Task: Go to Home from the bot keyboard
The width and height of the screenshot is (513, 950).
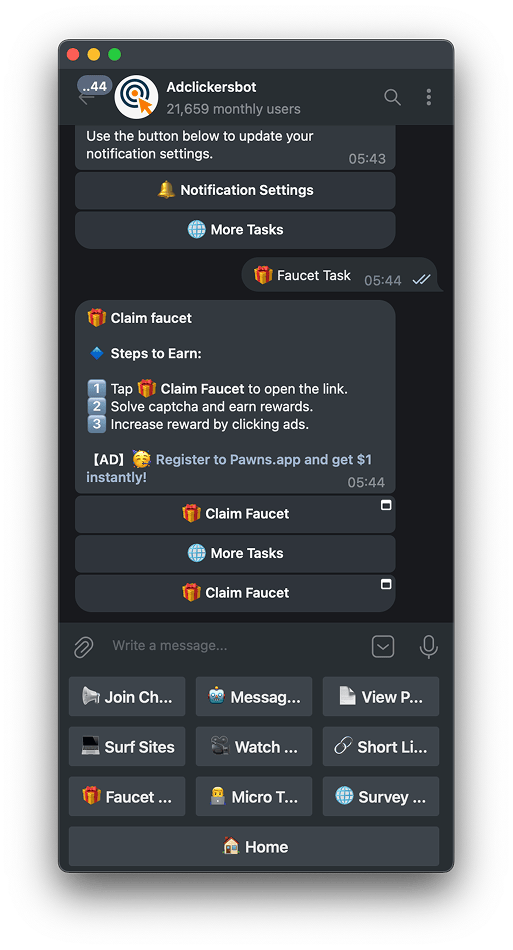Action: pyautogui.click(x=254, y=846)
